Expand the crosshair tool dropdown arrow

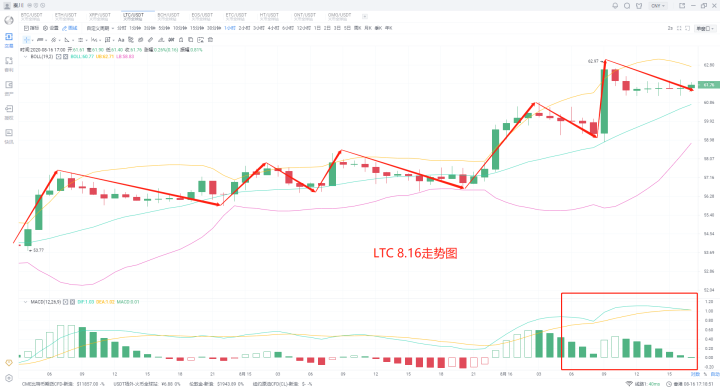[x=33, y=40]
